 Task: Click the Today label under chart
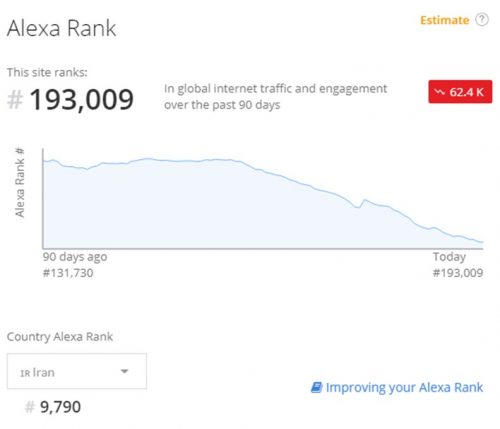[449, 257]
